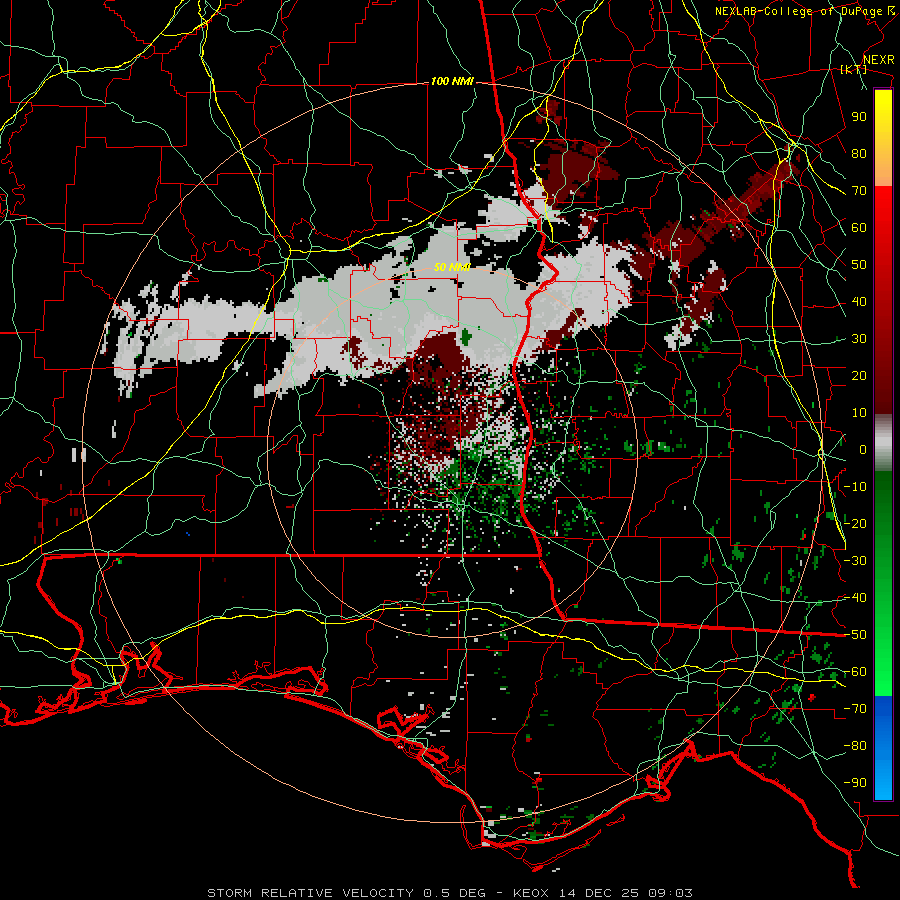Click the NEXR label near the scale
900x900 pixels.
(879, 59)
